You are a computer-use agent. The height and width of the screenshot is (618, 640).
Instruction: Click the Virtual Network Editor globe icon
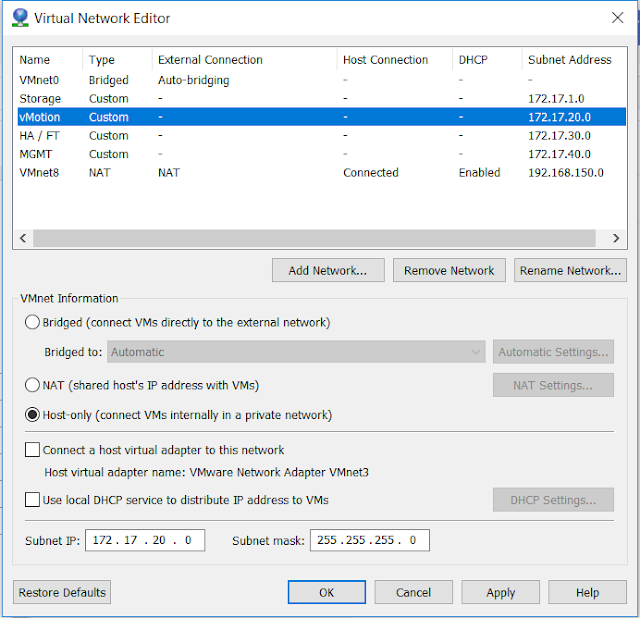20,18
